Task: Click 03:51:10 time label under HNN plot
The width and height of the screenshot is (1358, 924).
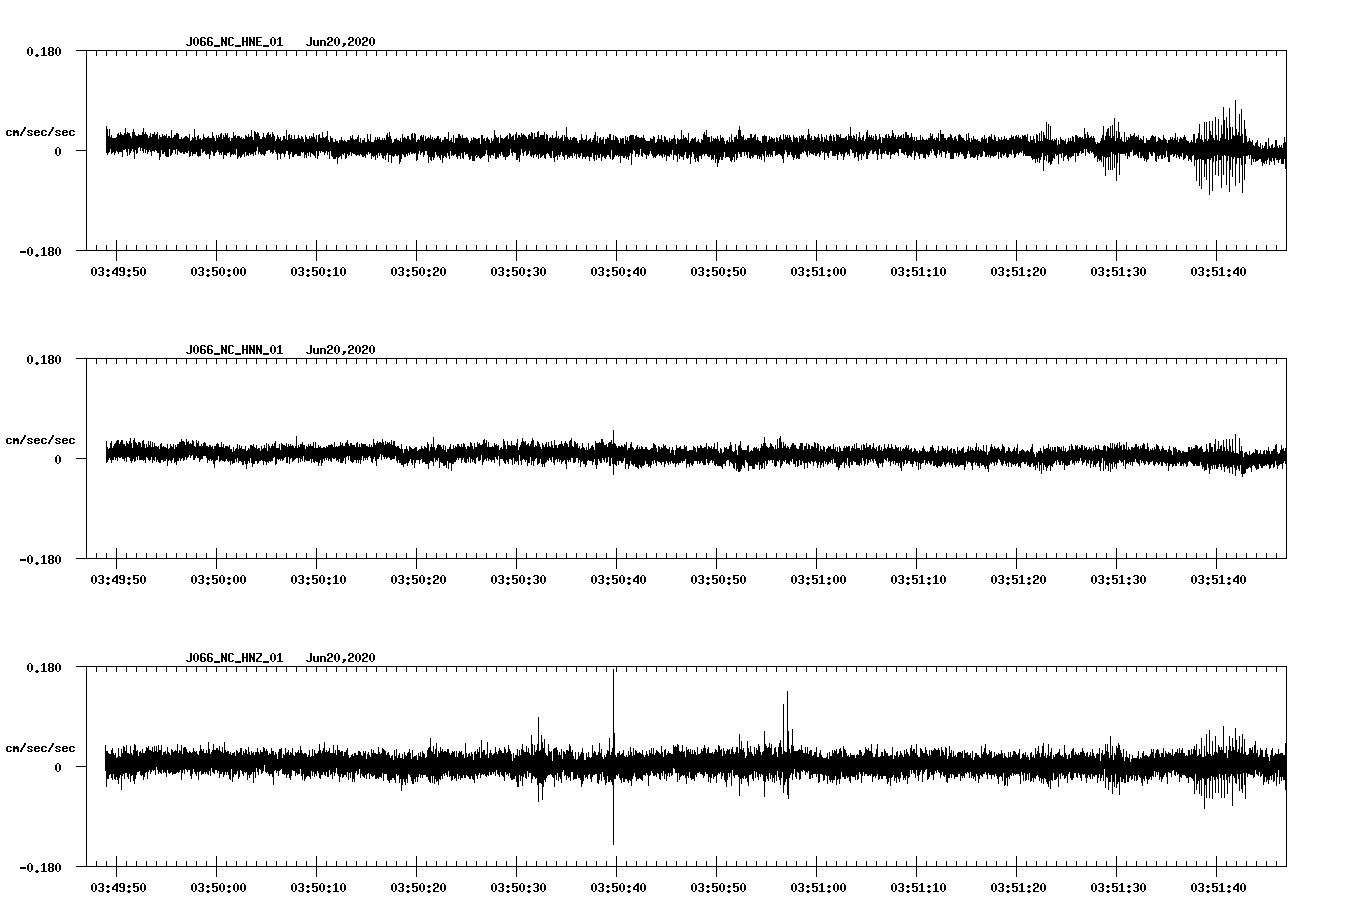Action: click(x=918, y=579)
